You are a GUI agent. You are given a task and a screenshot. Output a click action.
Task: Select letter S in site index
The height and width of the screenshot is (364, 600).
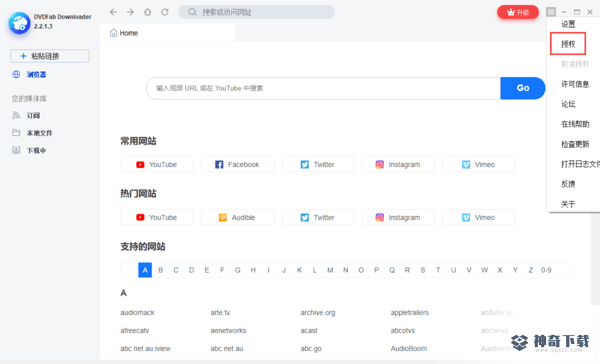click(422, 270)
